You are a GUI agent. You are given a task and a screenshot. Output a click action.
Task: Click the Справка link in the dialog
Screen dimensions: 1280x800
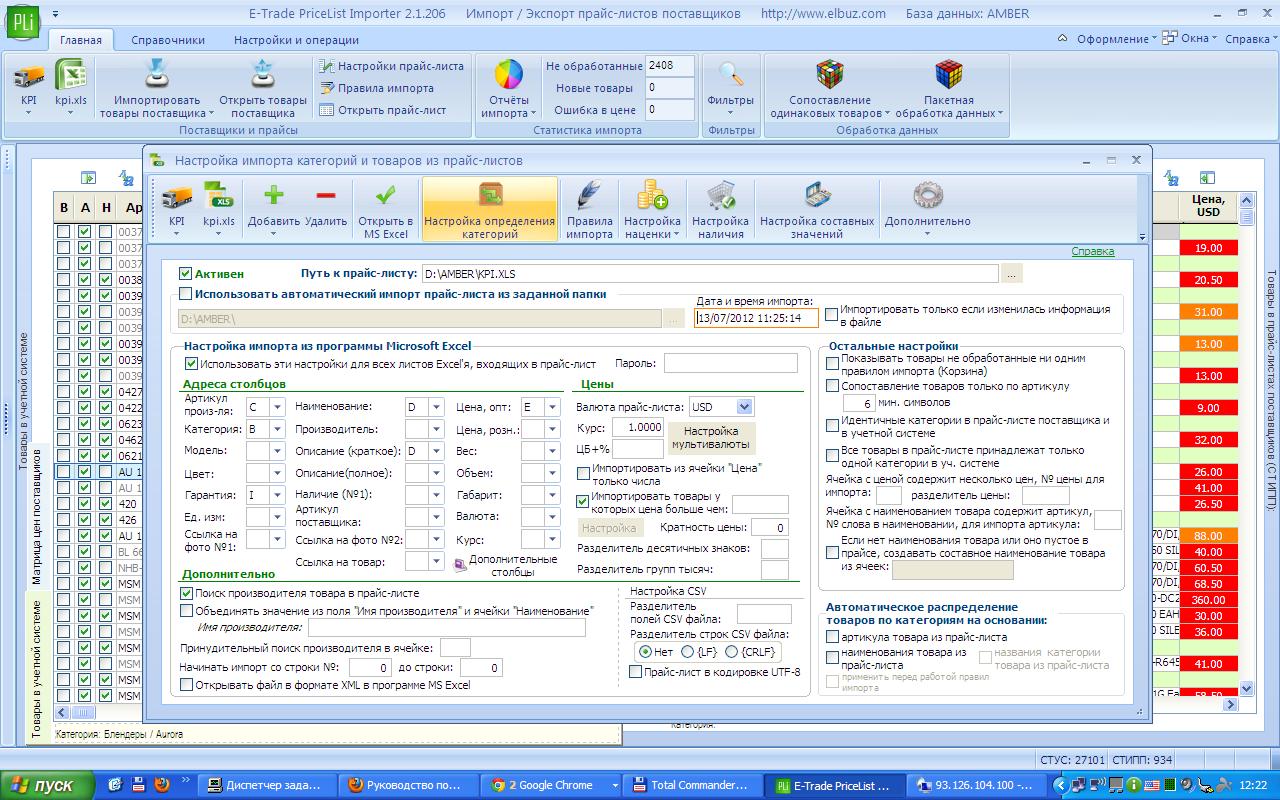[1093, 252]
